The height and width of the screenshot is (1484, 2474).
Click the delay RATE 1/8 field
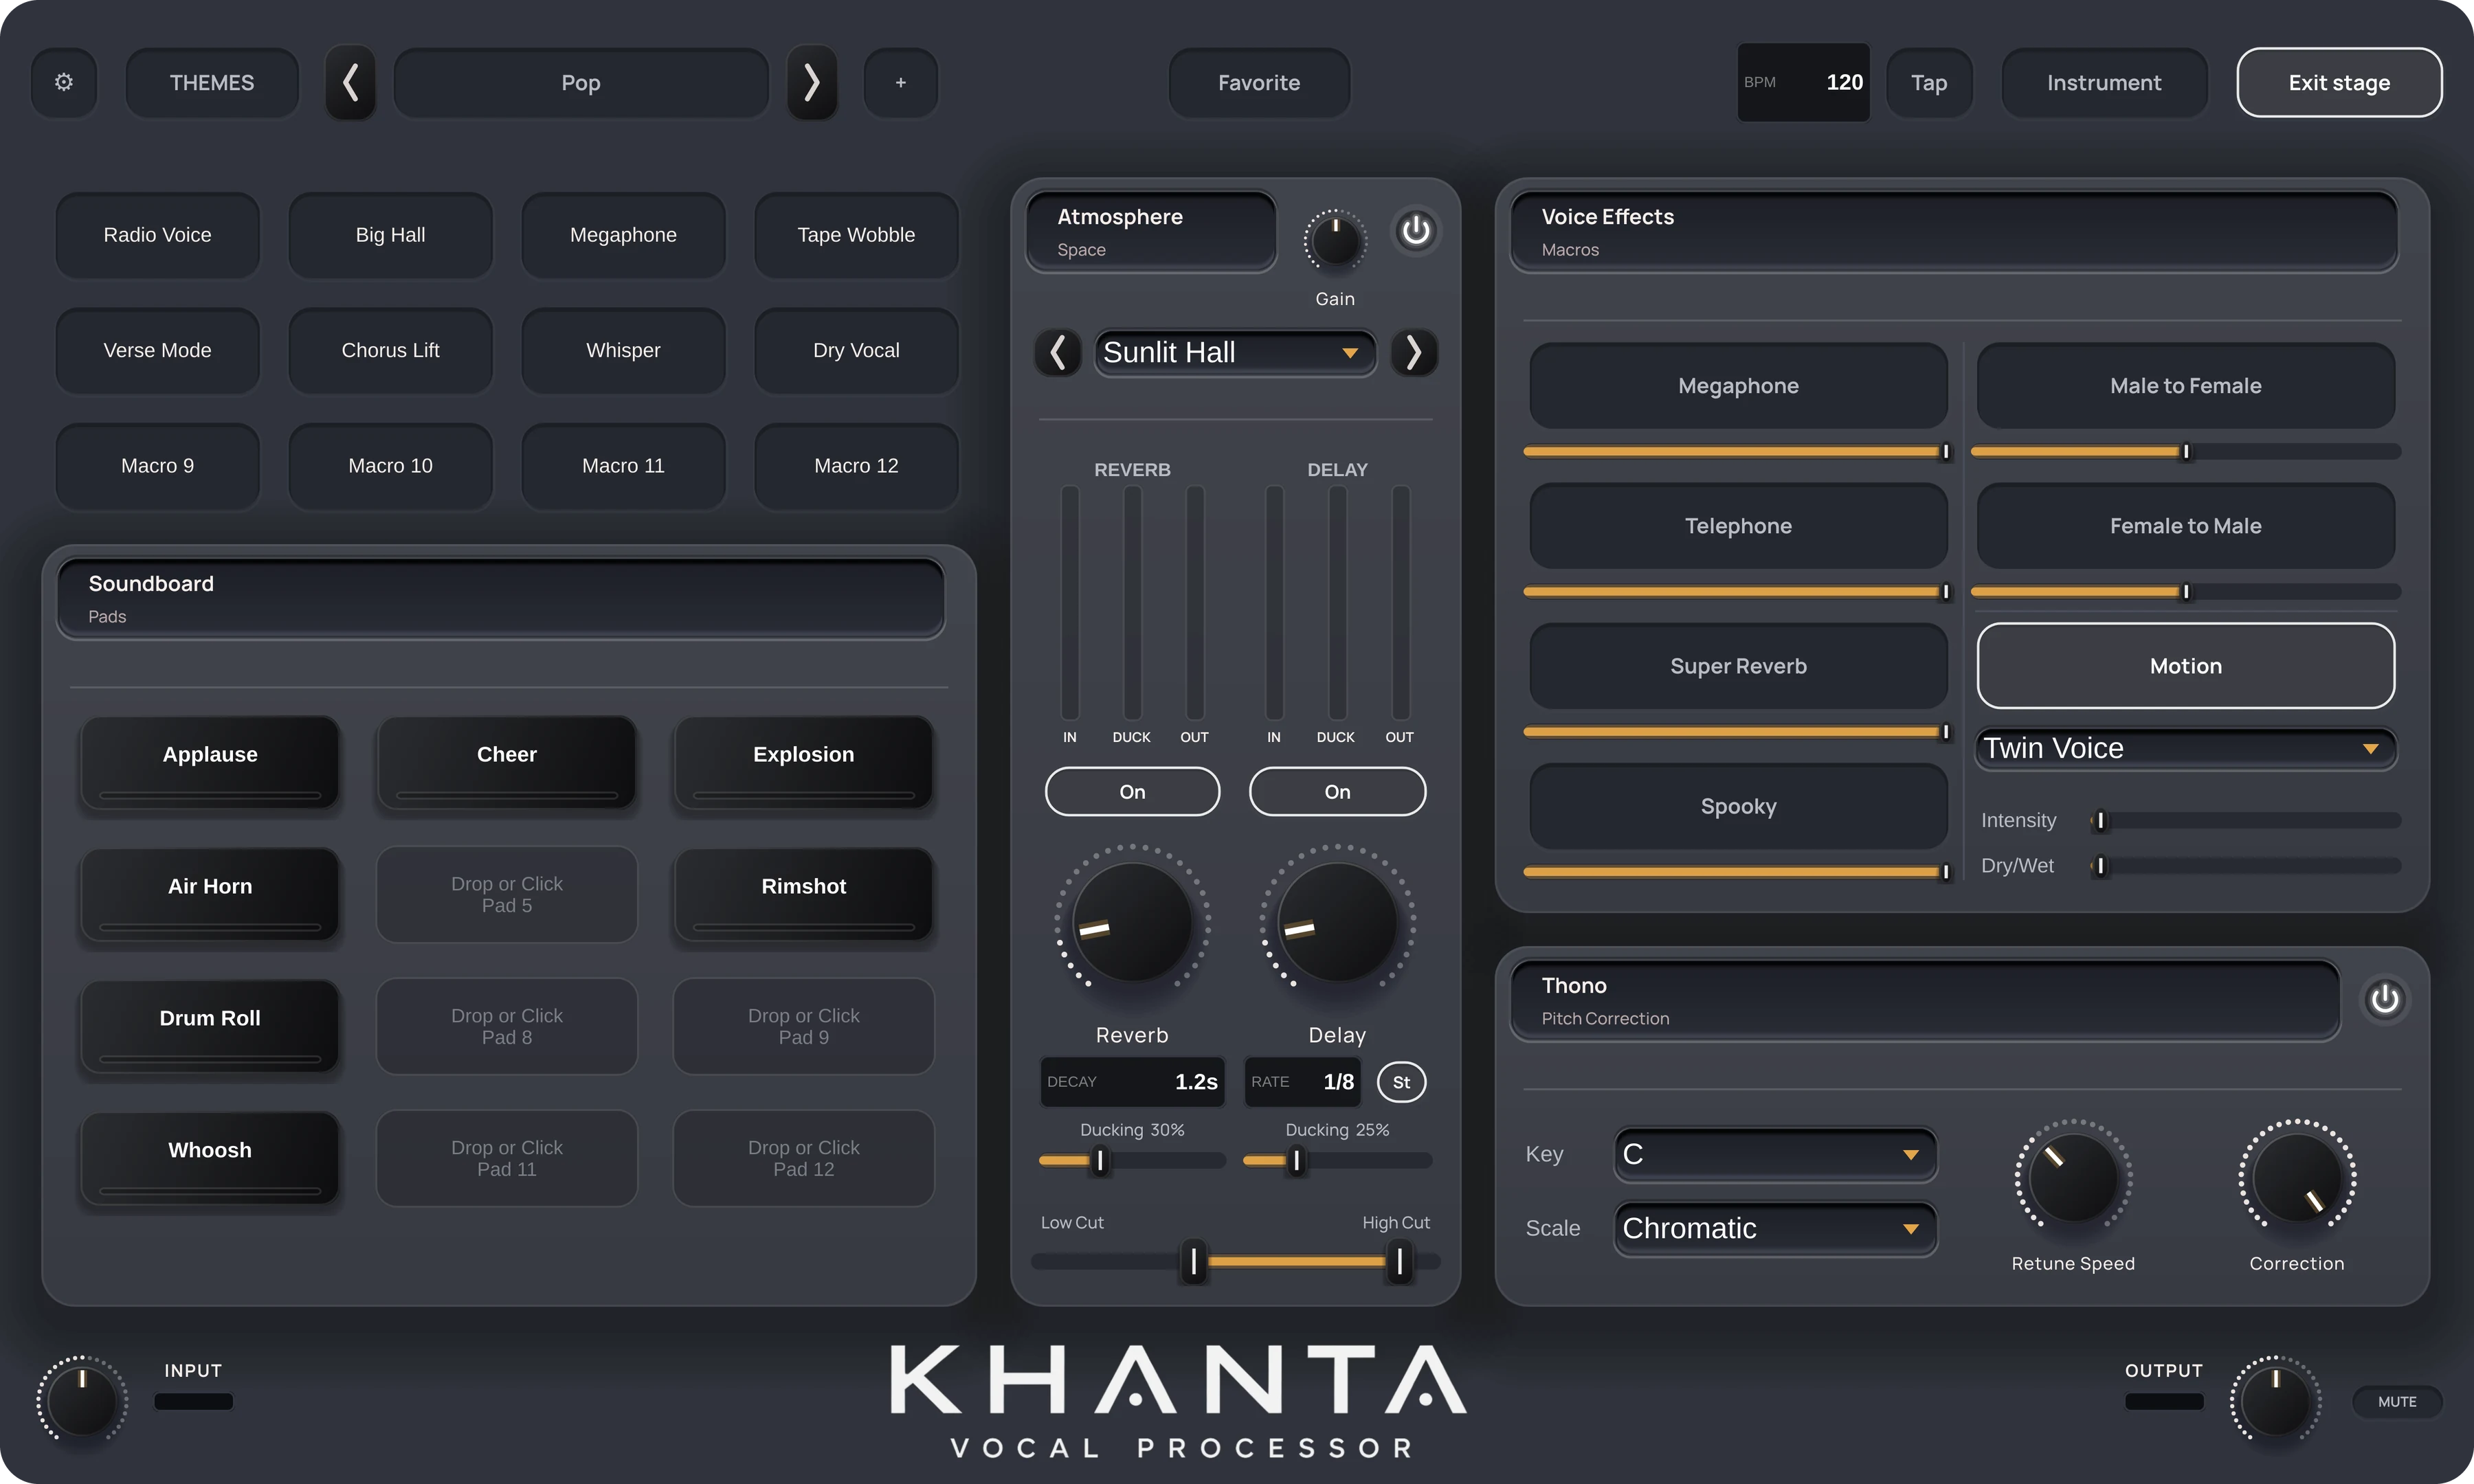tap(1302, 1082)
